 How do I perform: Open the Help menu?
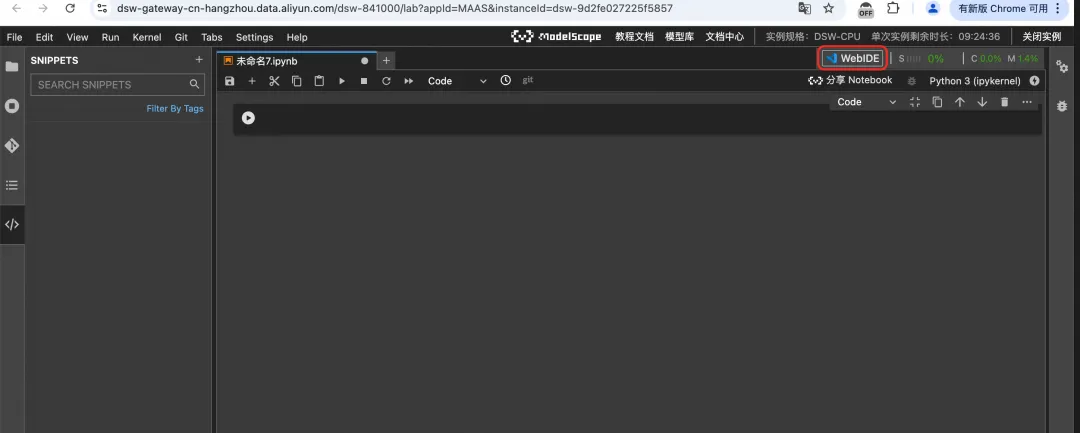pyautogui.click(x=297, y=37)
